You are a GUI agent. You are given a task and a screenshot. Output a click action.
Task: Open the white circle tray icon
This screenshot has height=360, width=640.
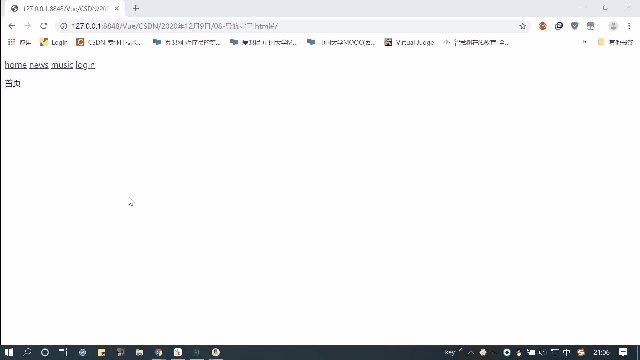coord(507,352)
